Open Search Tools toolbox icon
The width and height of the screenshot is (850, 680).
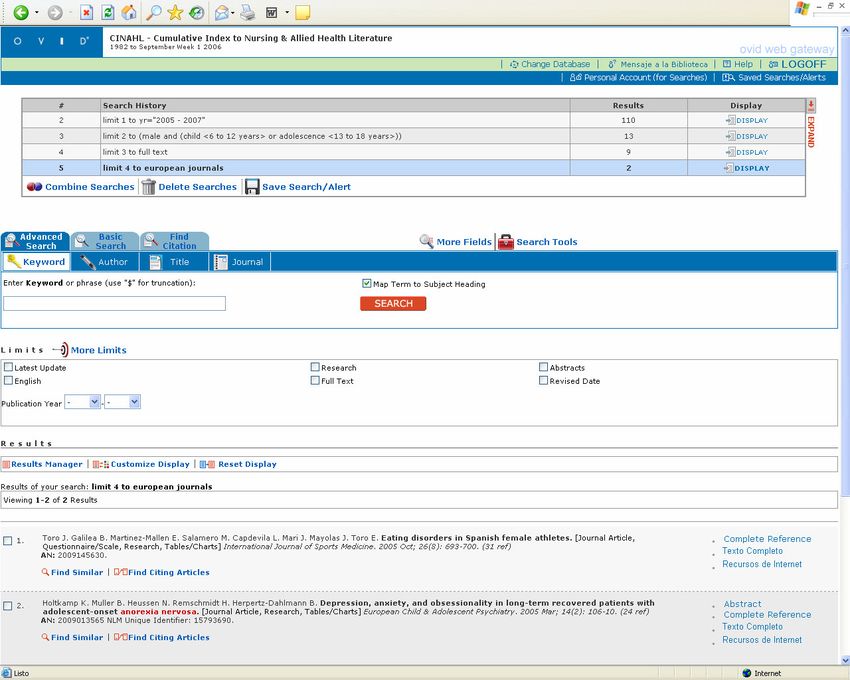tap(506, 242)
